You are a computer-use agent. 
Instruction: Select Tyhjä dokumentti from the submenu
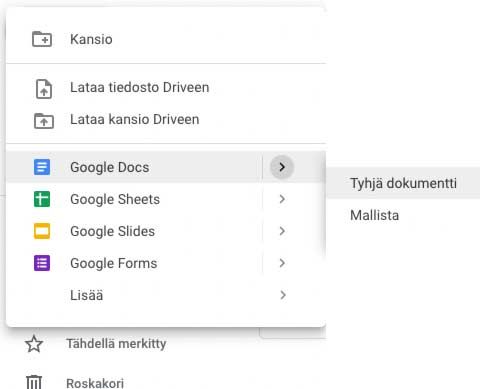[x=403, y=183]
